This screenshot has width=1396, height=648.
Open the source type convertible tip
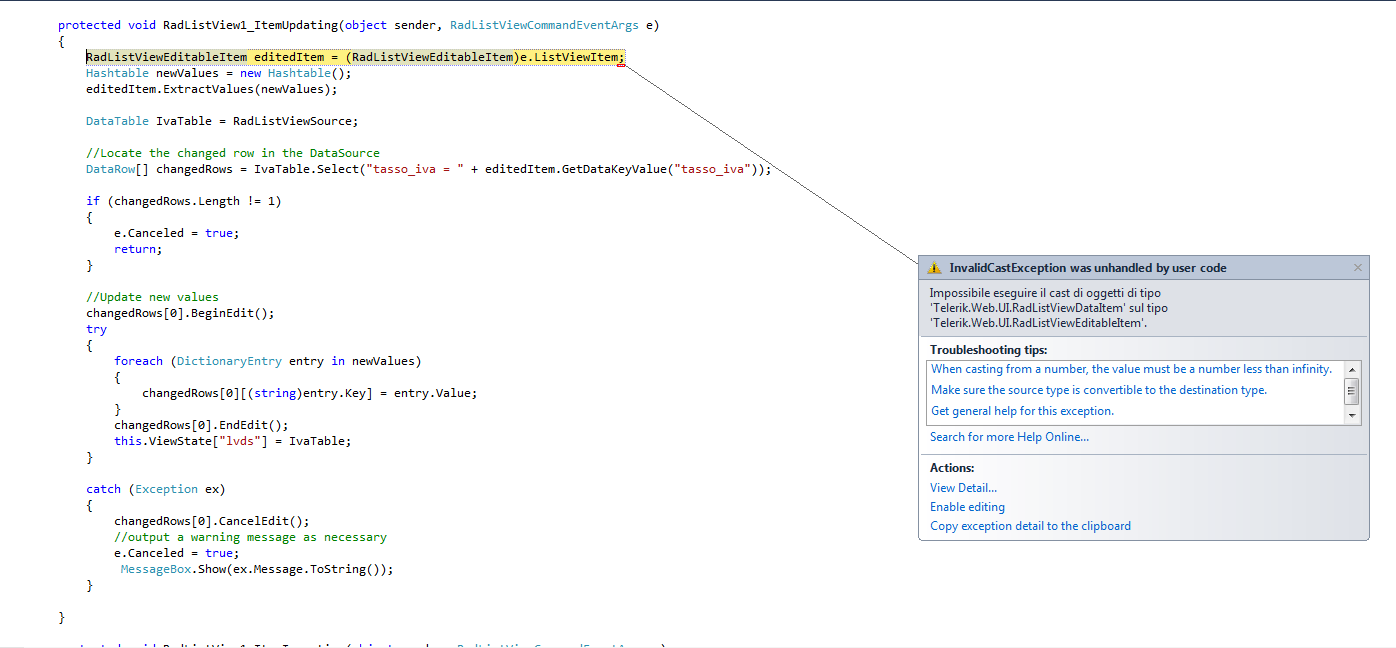(1098, 390)
